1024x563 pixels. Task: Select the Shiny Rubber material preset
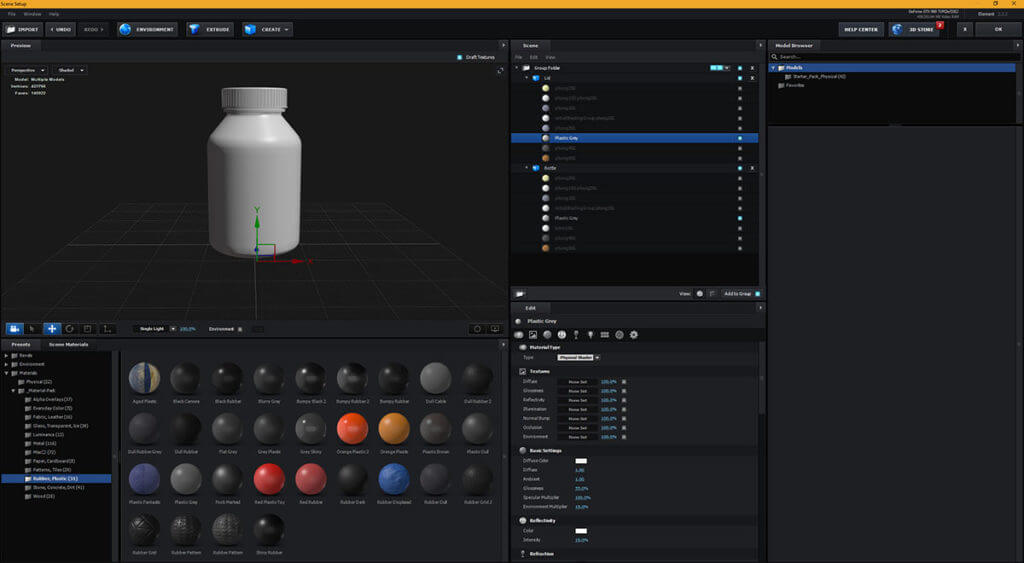[x=269, y=530]
